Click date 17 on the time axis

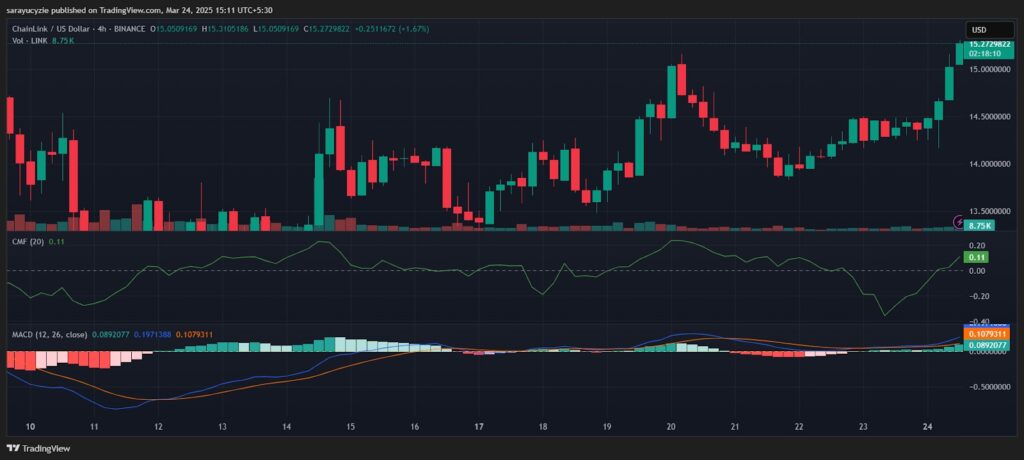[479, 426]
